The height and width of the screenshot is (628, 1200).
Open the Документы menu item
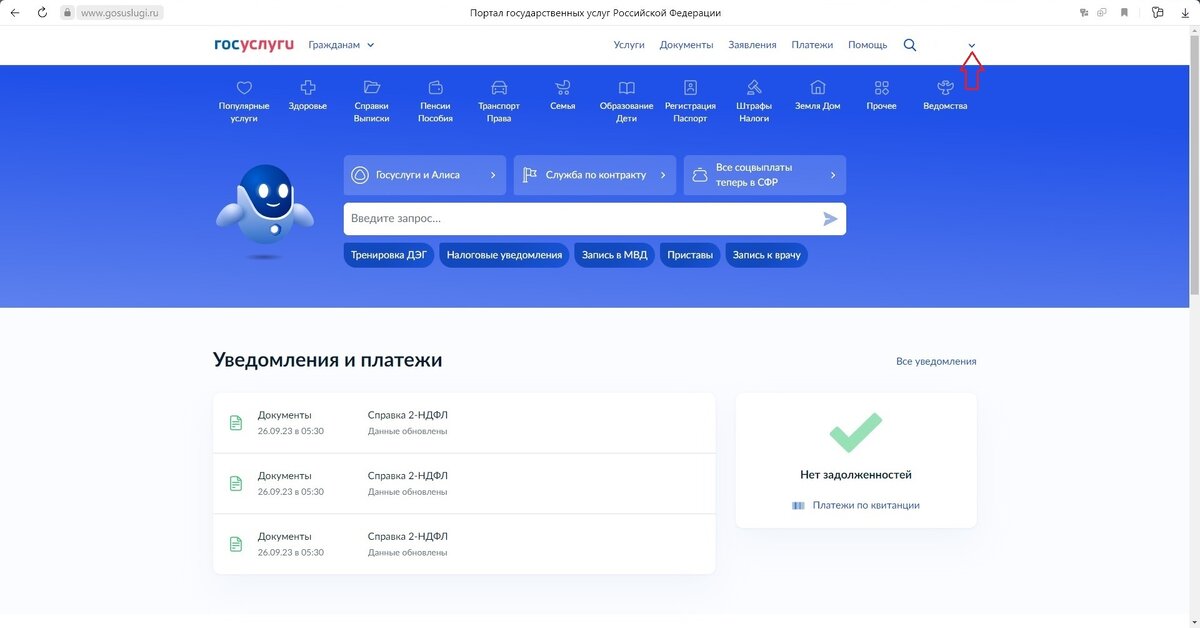pyautogui.click(x=686, y=45)
